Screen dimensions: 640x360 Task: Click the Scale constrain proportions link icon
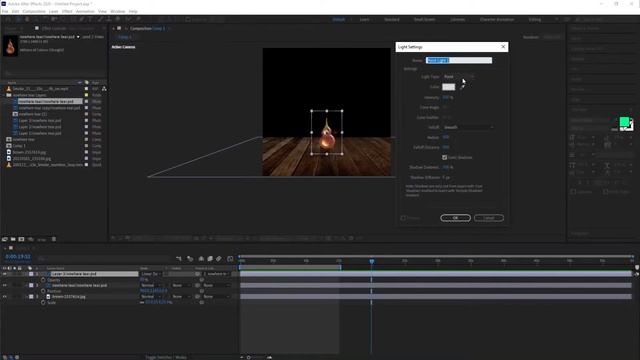tap(142, 302)
